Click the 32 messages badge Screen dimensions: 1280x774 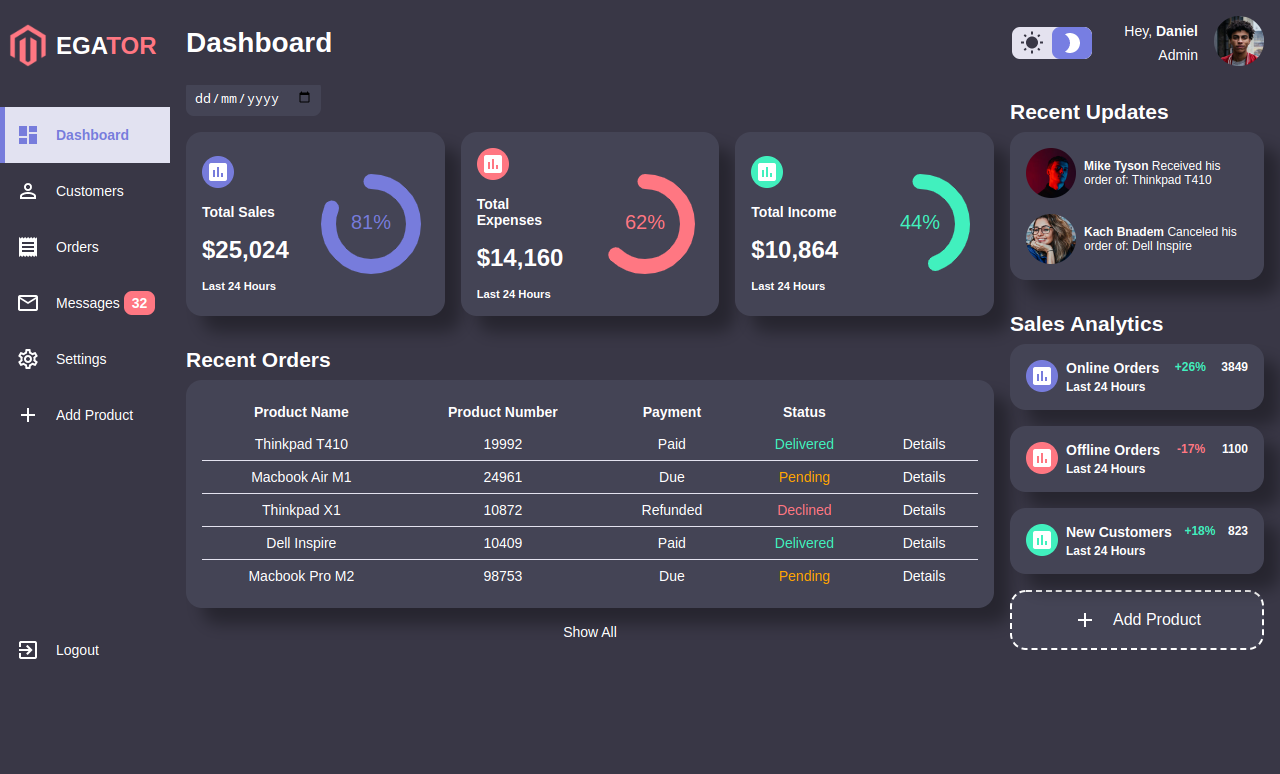[x=139, y=303]
